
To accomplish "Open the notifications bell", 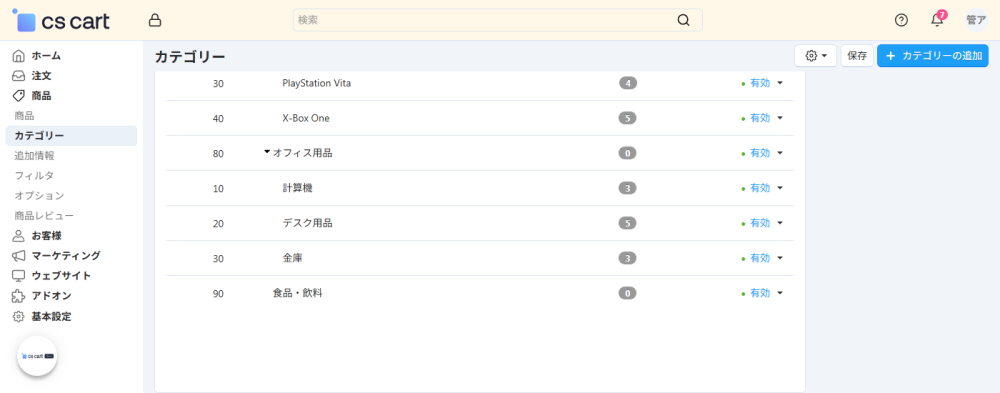I will pyautogui.click(x=937, y=20).
